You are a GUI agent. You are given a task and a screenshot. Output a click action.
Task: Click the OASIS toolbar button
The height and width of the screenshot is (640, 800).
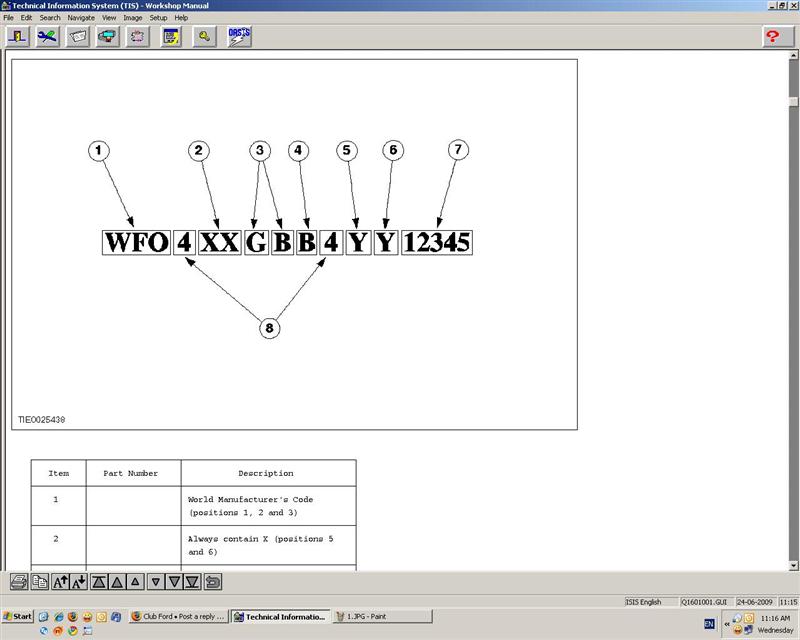[239, 36]
